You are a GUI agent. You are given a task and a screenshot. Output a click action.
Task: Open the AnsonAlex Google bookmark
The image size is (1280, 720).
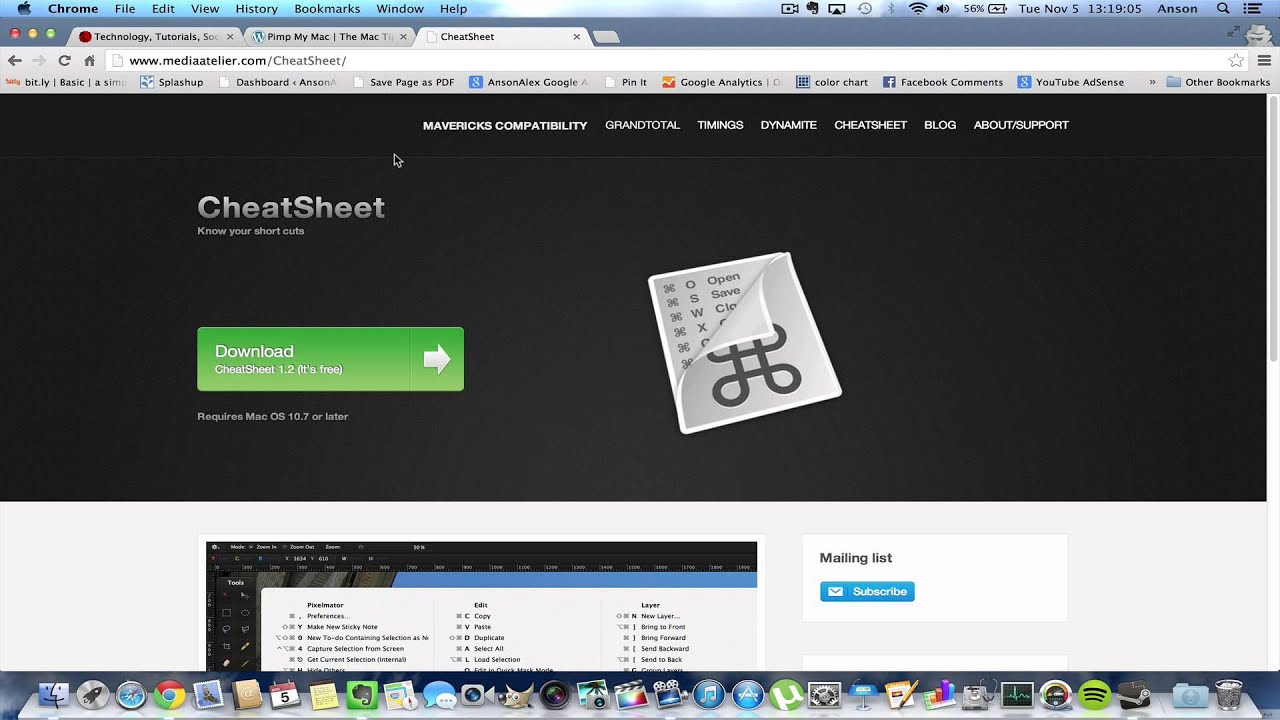point(528,82)
